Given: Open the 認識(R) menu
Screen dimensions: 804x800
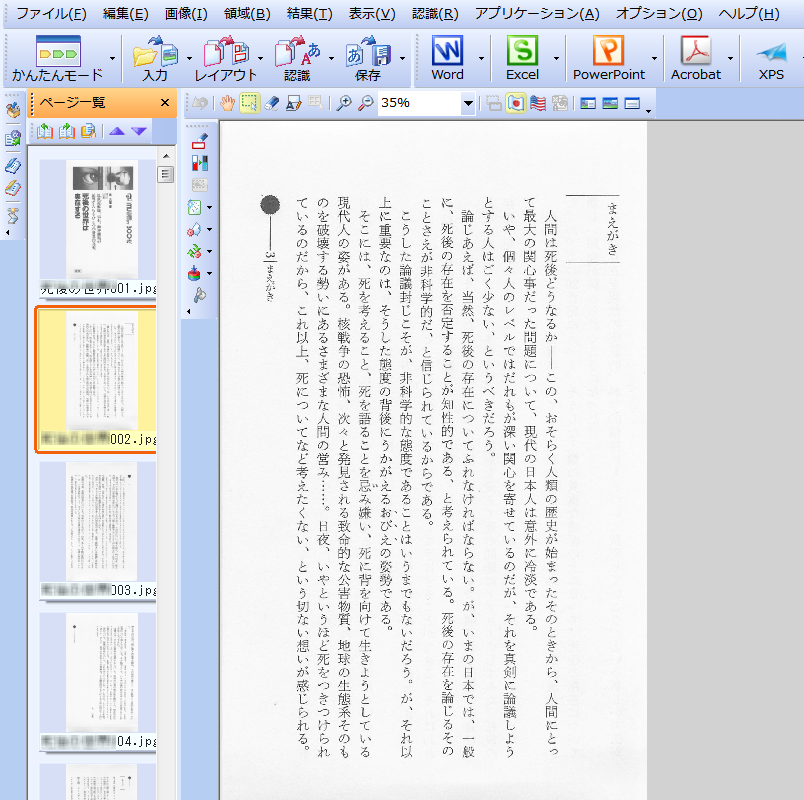Looking at the screenshot, I should (x=435, y=14).
